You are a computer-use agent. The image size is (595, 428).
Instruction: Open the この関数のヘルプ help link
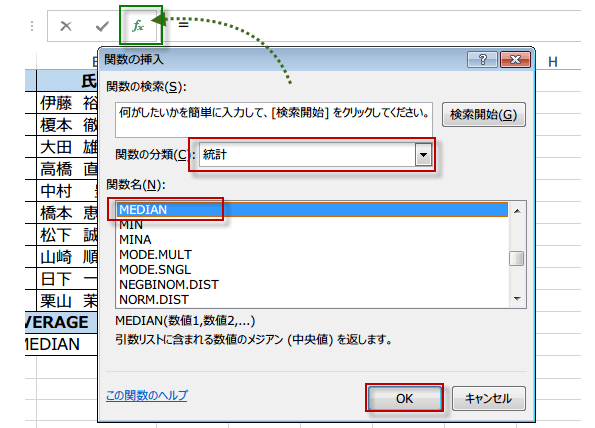[146, 395]
